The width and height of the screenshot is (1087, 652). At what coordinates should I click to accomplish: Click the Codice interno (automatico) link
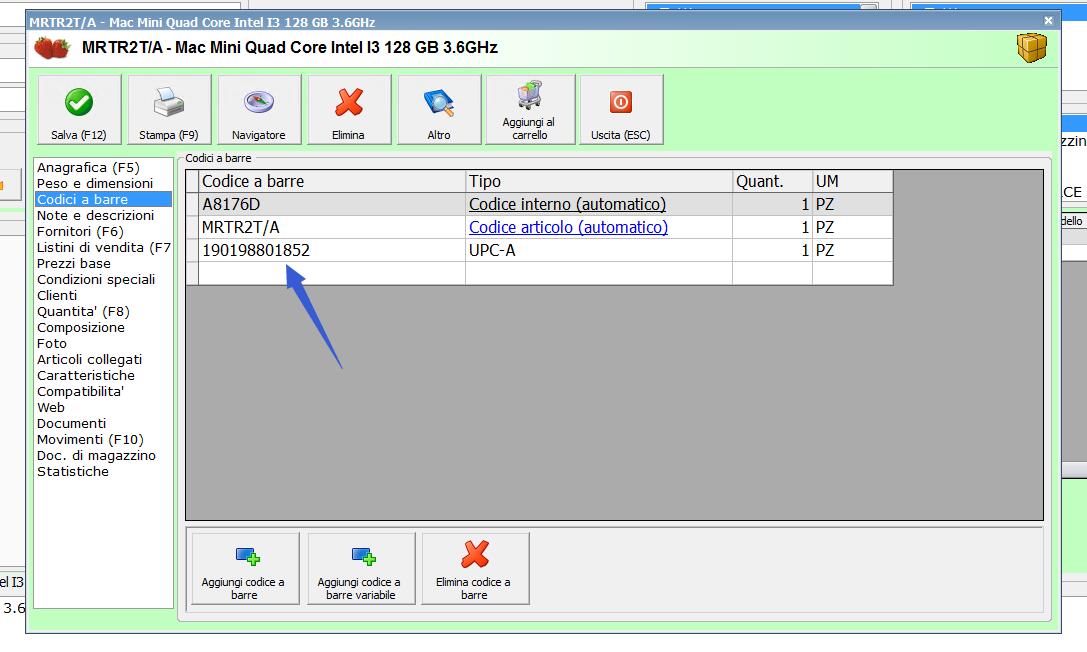[567, 204]
